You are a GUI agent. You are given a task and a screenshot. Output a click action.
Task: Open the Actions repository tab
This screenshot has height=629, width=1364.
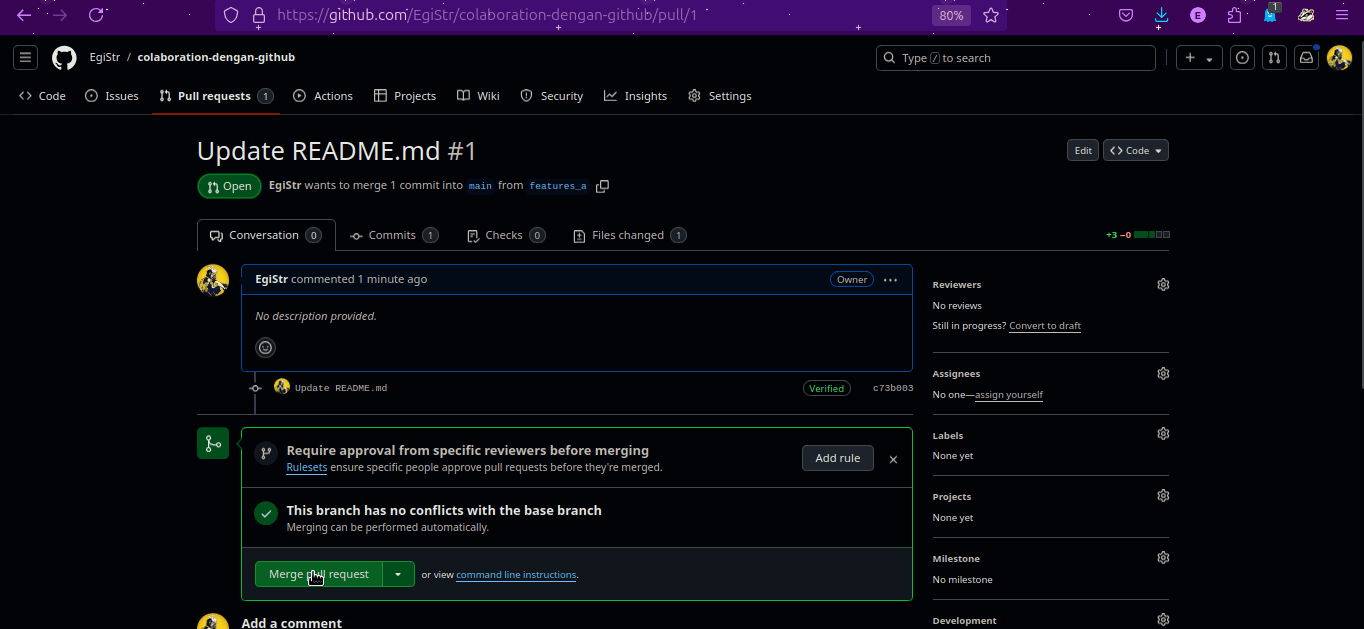point(323,96)
